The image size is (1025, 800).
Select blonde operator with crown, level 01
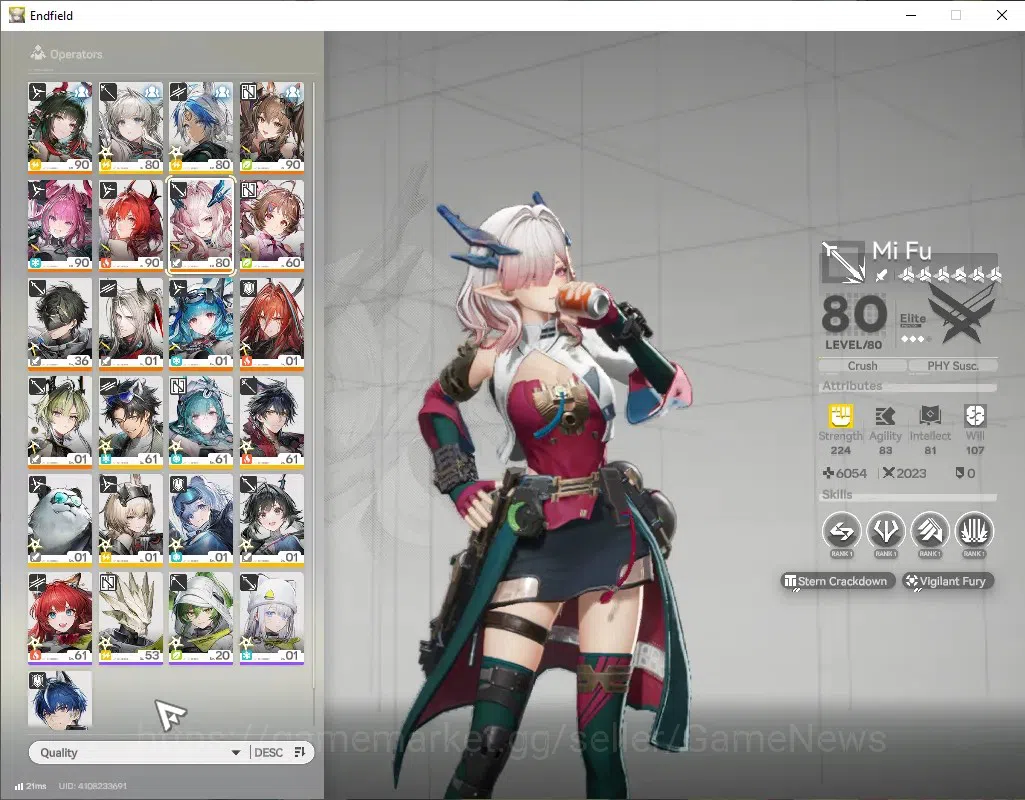coord(131,520)
